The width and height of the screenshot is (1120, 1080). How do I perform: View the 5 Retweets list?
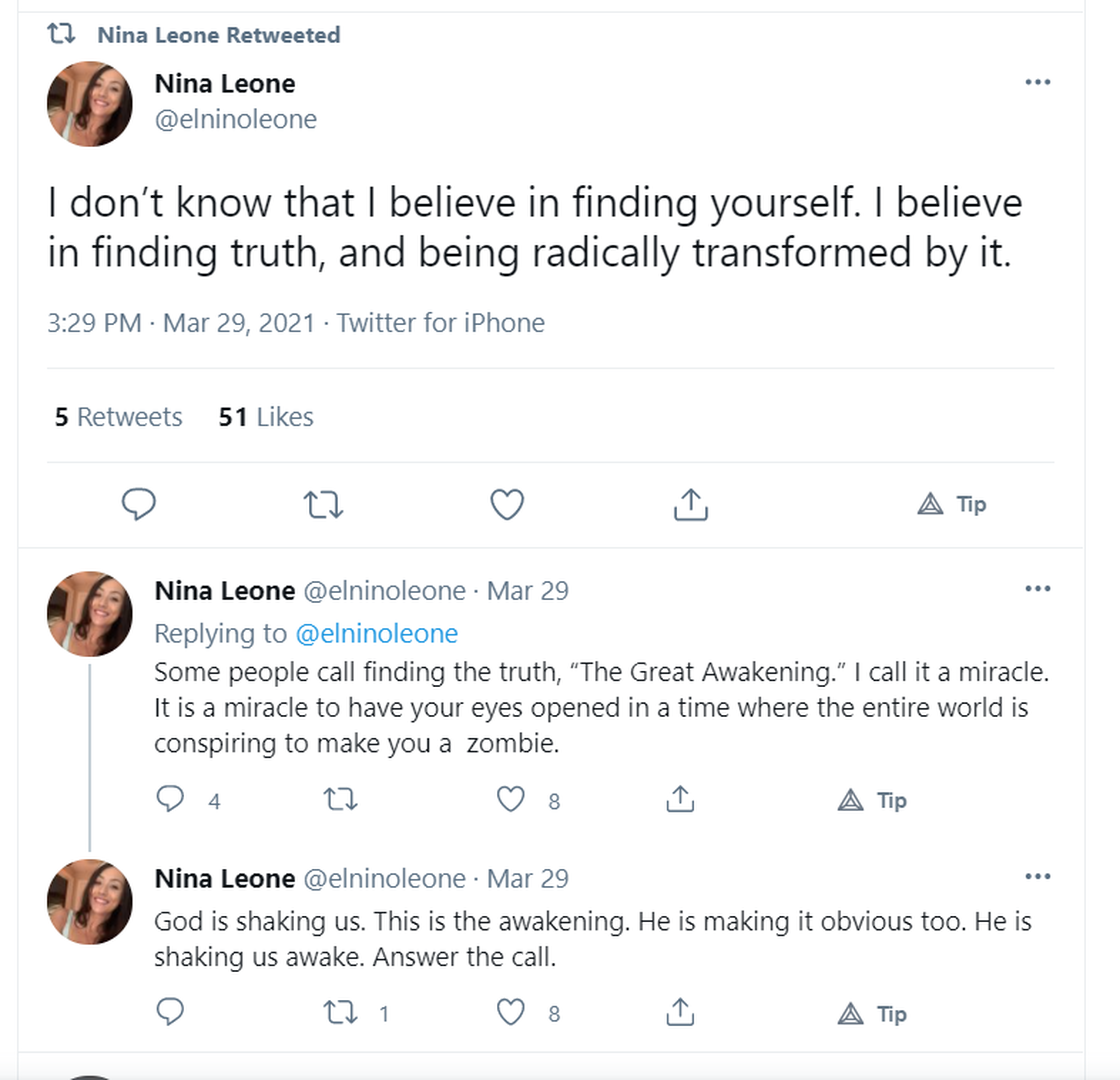coord(118,417)
